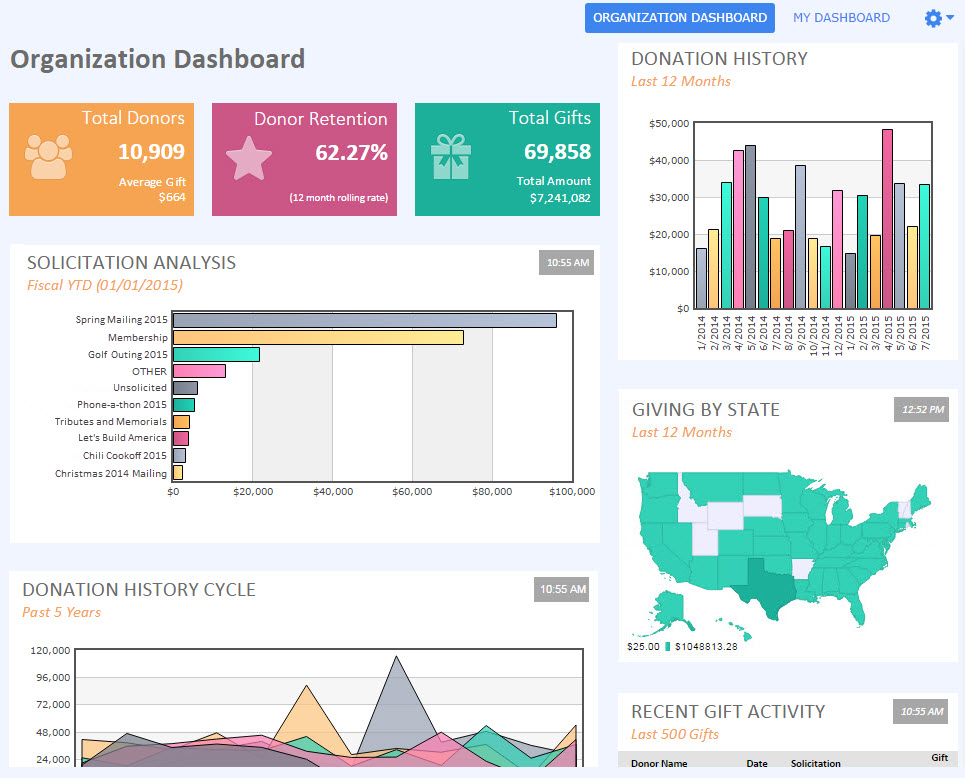Image resolution: width=965 pixels, height=778 pixels.
Task: Sort by the Donor Name column header
Action: (x=659, y=764)
